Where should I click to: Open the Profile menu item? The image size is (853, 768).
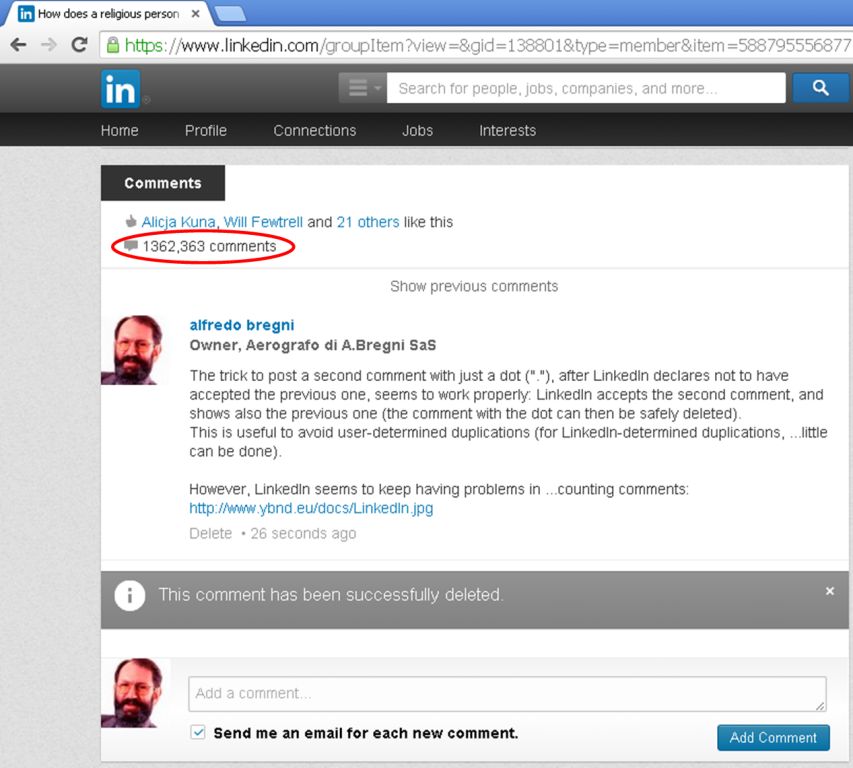206,131
